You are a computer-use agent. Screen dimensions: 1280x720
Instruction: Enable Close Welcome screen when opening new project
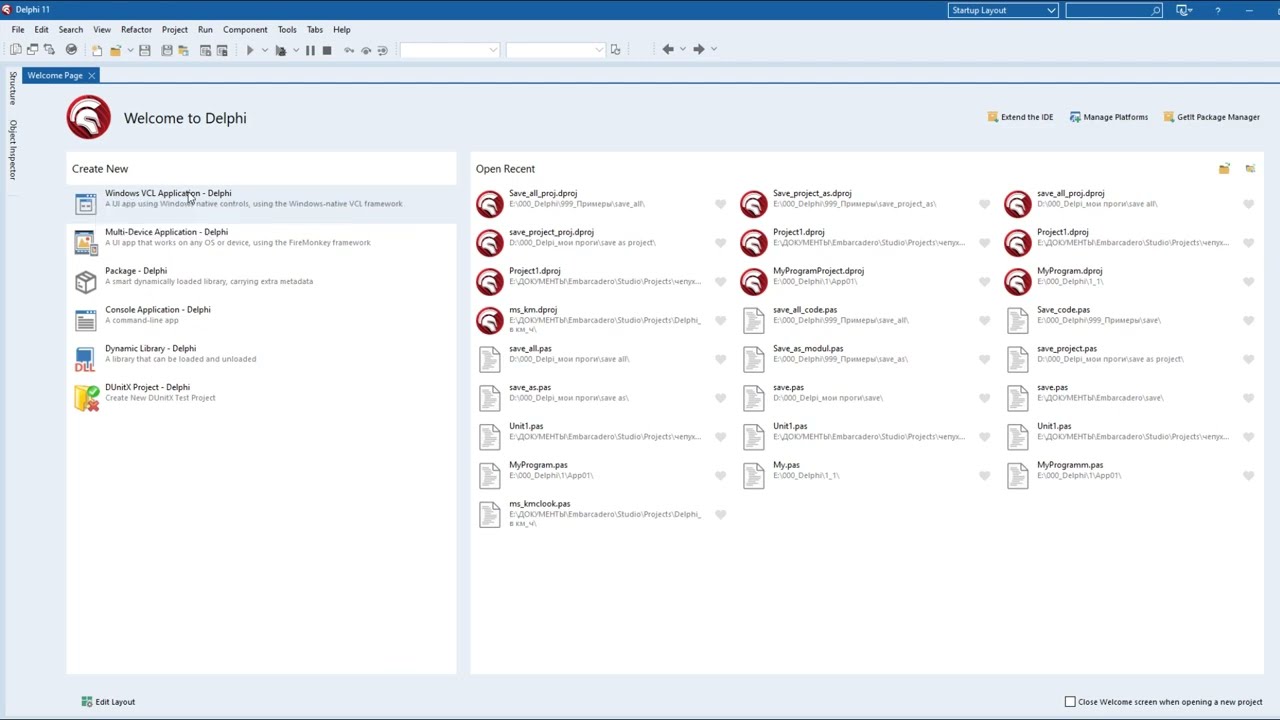coord(1070,702)
